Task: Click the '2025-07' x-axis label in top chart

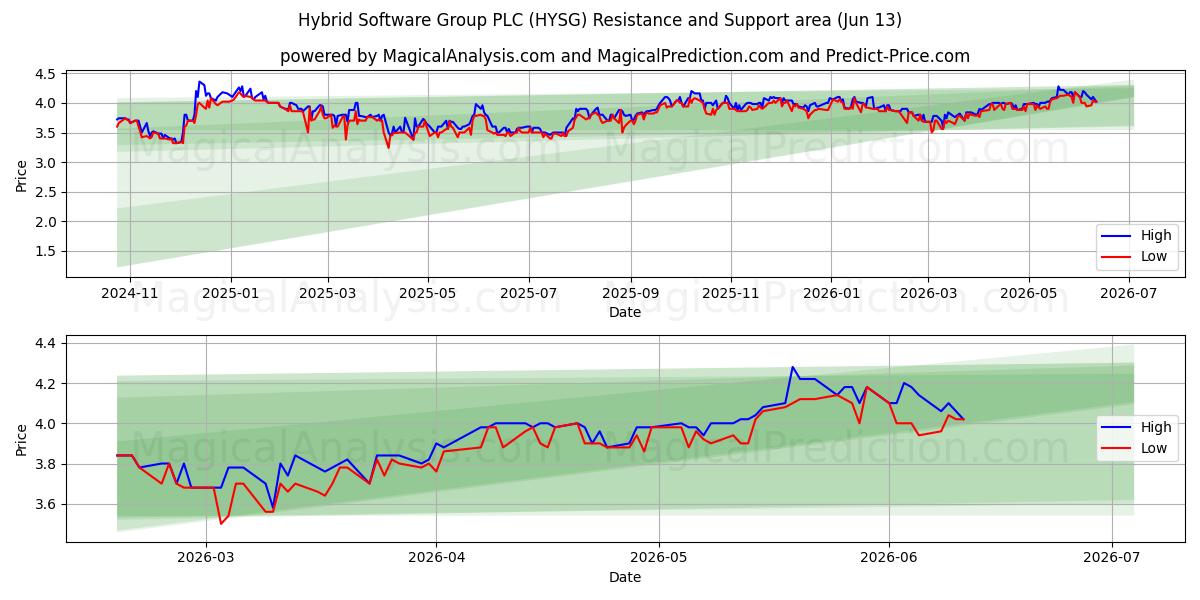Action: [528, 293]
